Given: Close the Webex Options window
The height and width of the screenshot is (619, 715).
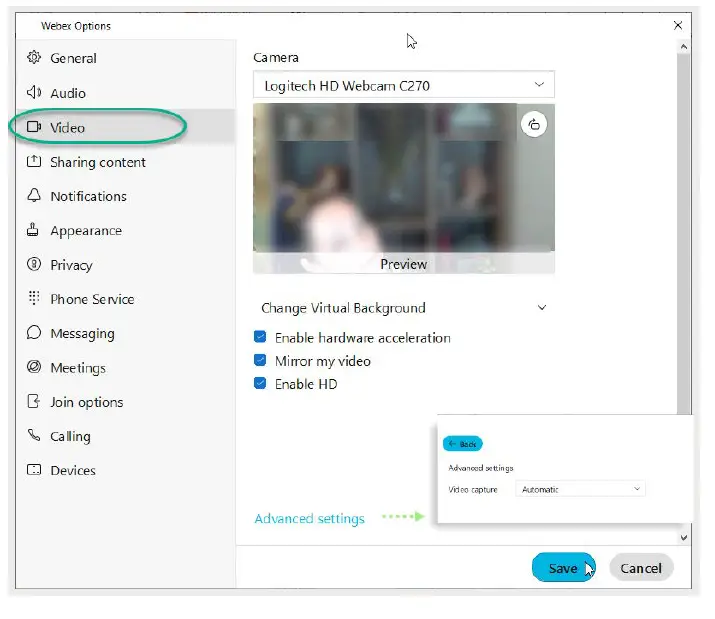Looking at the screenshot, I should click(678, 25).
